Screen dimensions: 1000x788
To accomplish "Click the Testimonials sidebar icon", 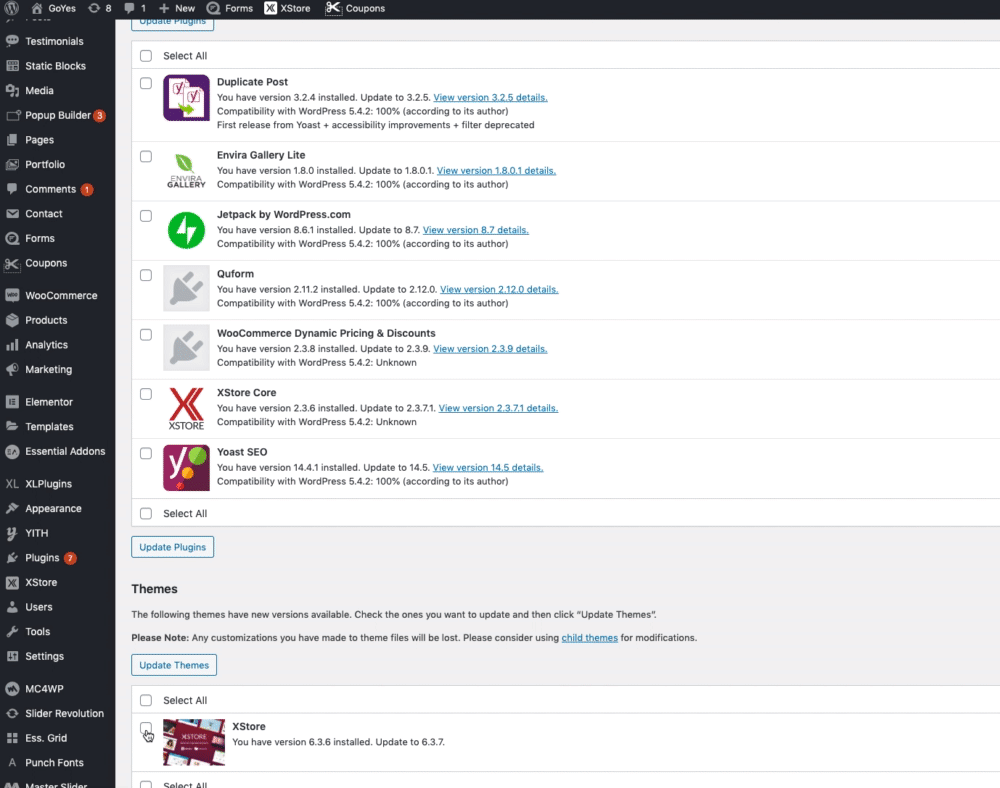I will (x=12, y=41).
